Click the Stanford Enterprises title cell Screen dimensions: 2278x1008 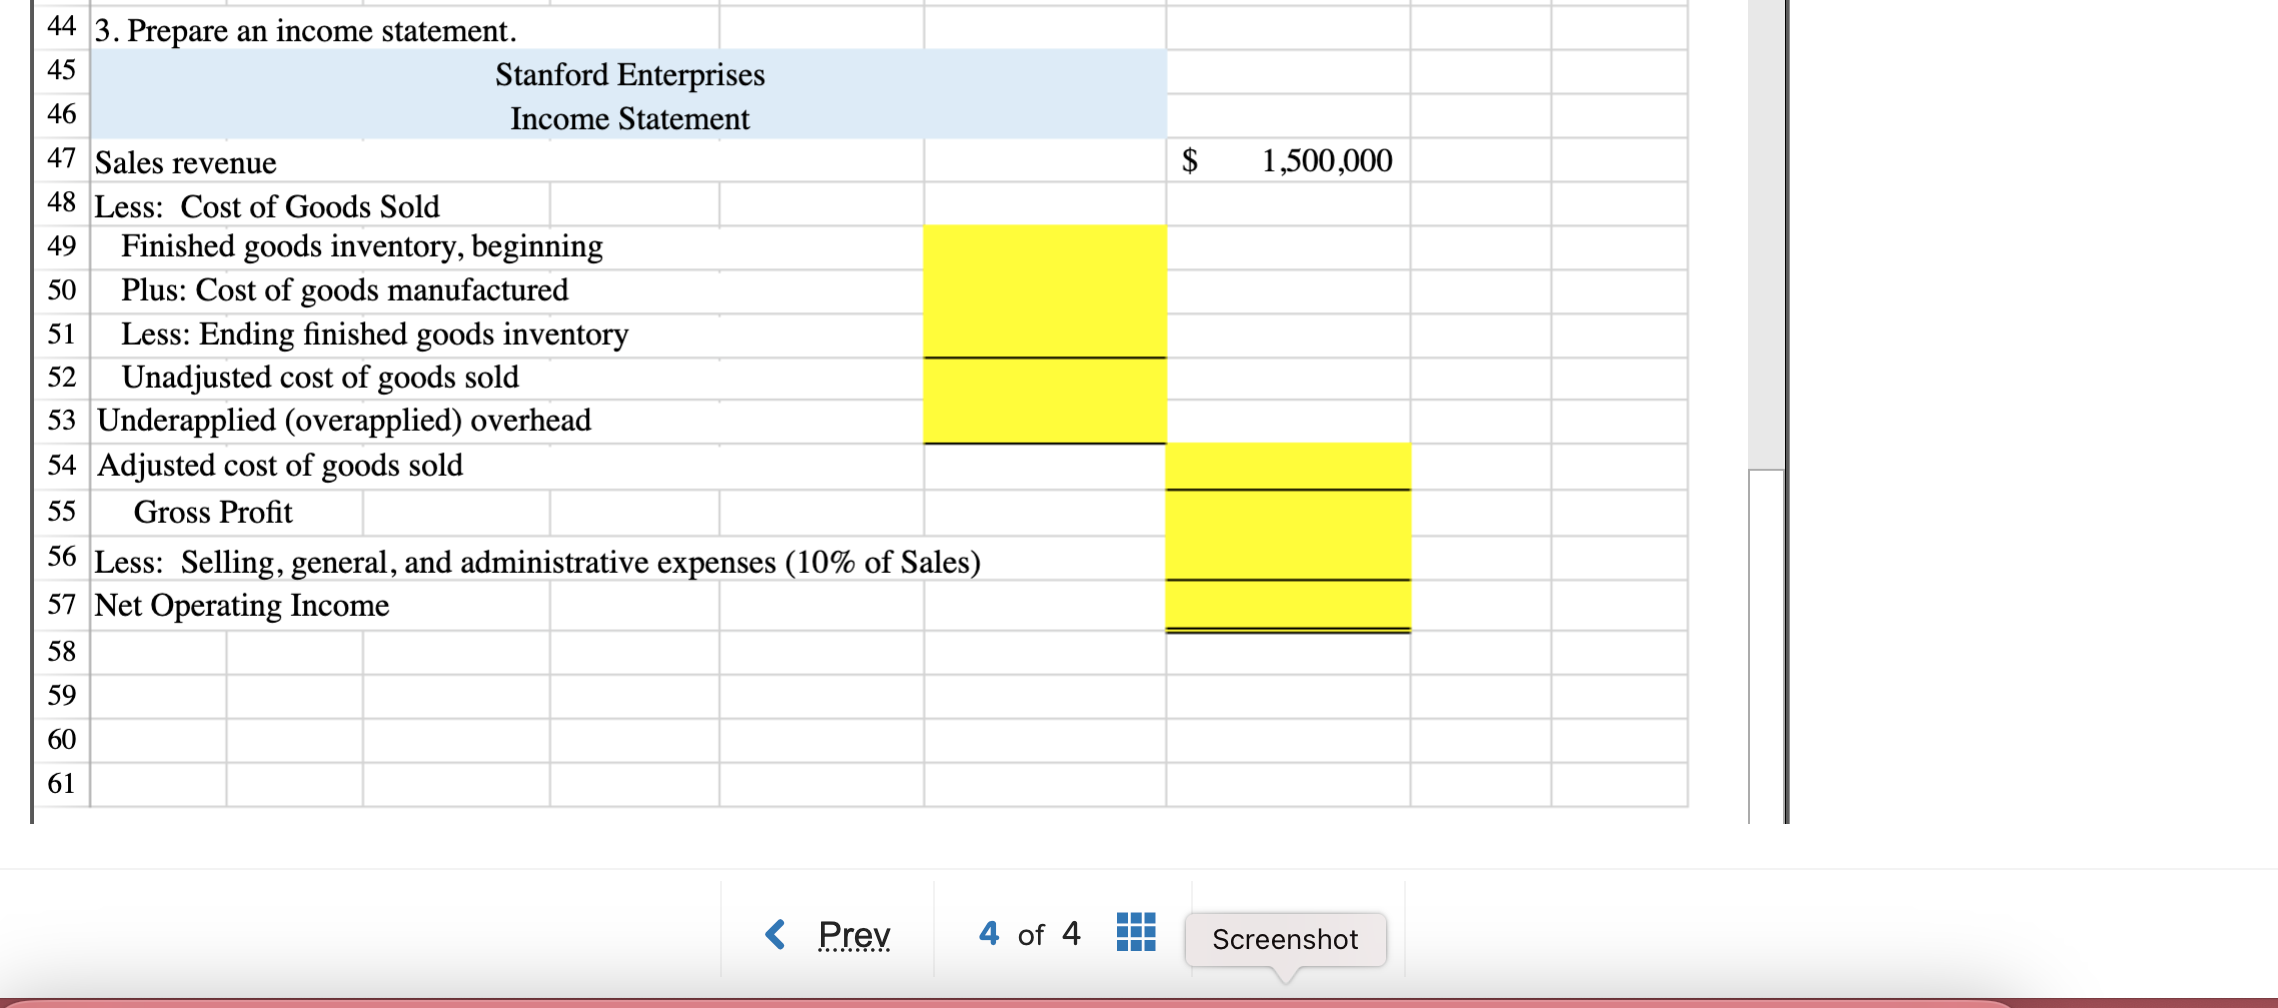633,73
